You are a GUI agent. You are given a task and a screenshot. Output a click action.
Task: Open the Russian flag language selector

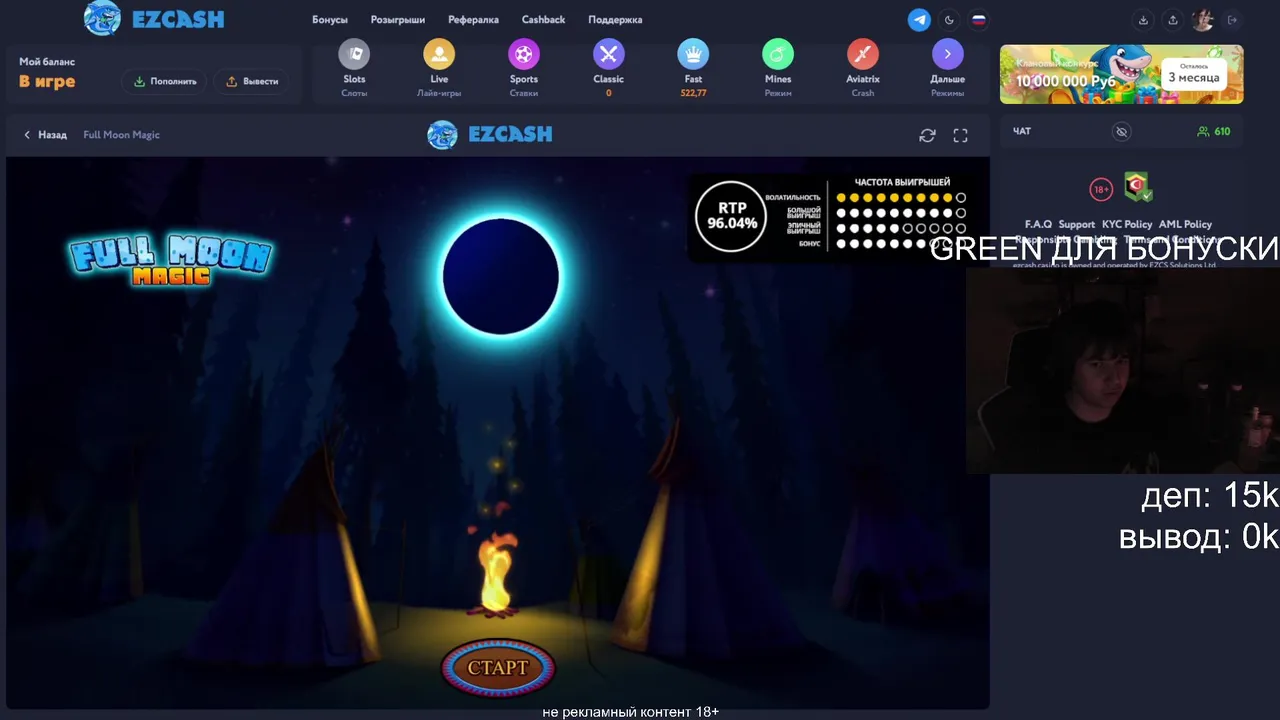(979, 20)
